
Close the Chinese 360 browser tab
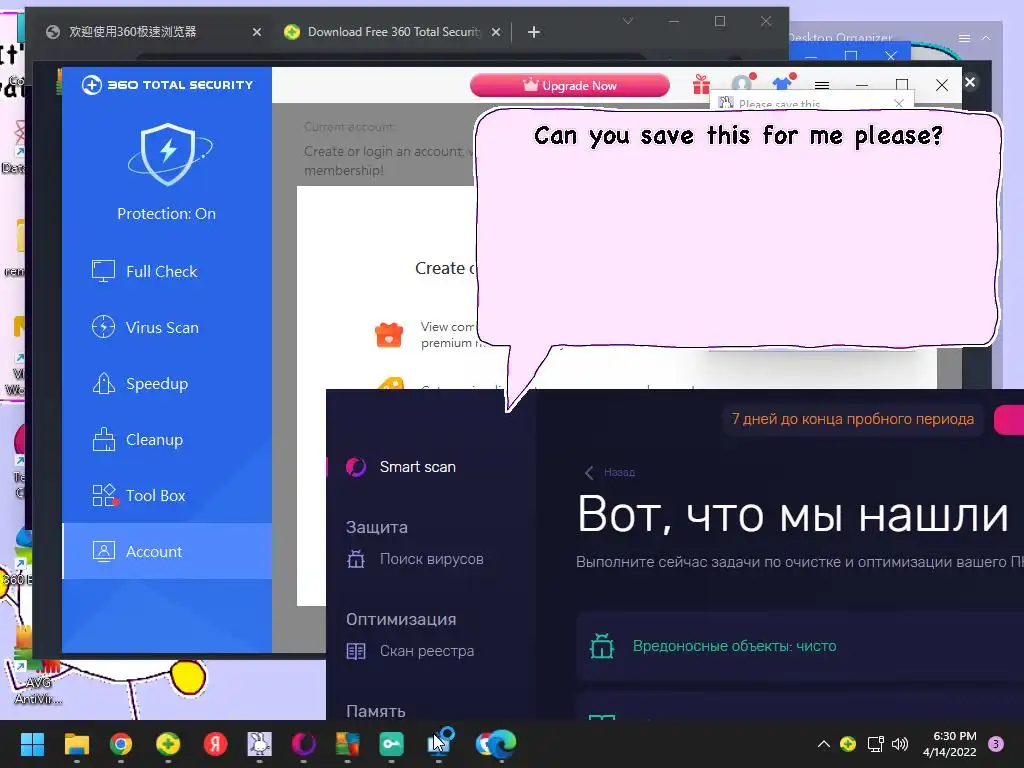click(x=257, y=32)
